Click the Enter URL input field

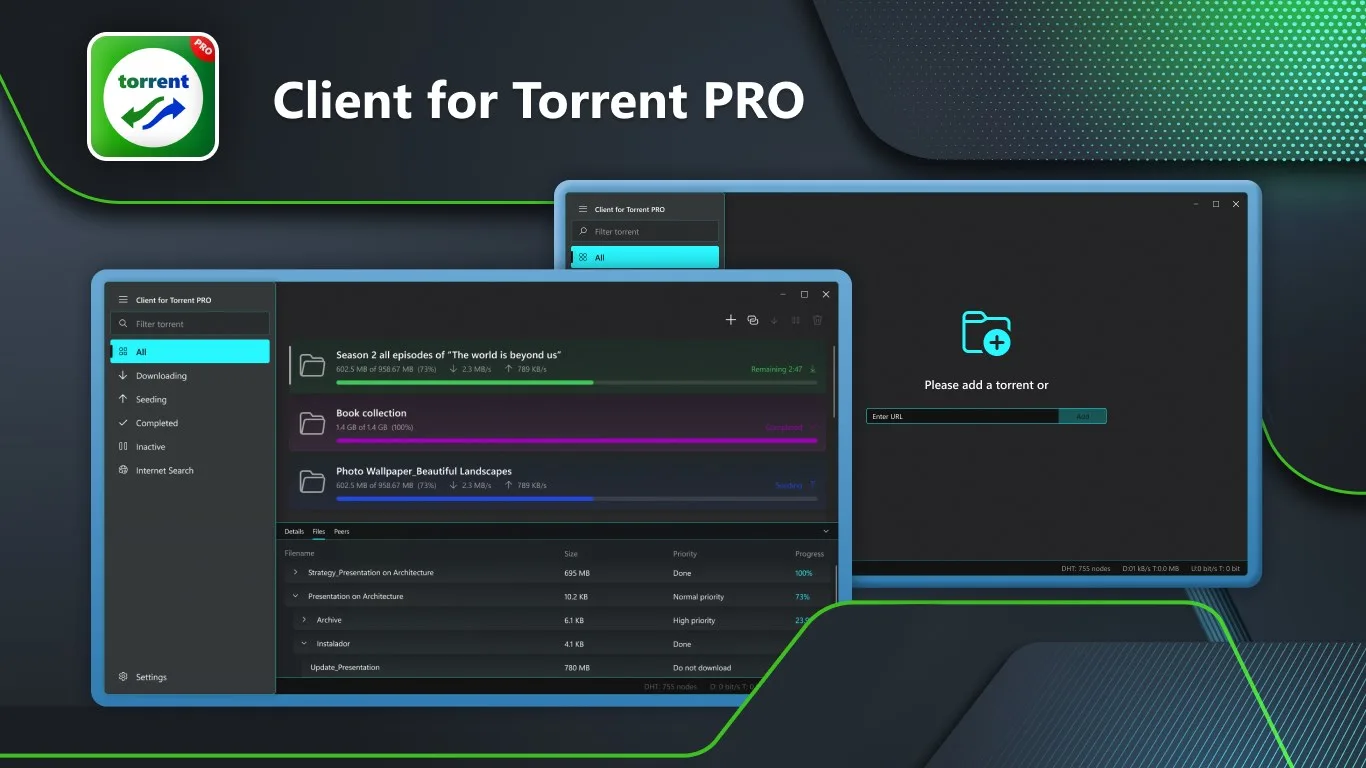tap(962, 416)
